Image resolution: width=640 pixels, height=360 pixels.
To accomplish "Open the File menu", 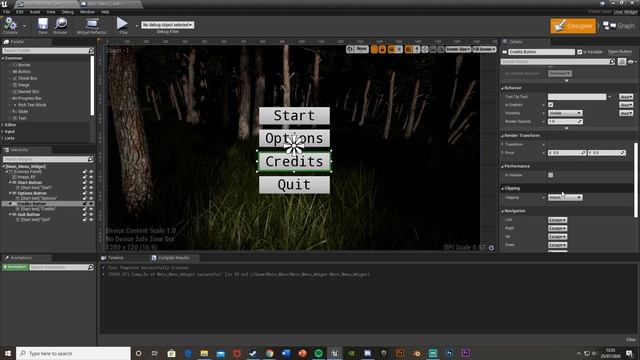I will point(6,12).
